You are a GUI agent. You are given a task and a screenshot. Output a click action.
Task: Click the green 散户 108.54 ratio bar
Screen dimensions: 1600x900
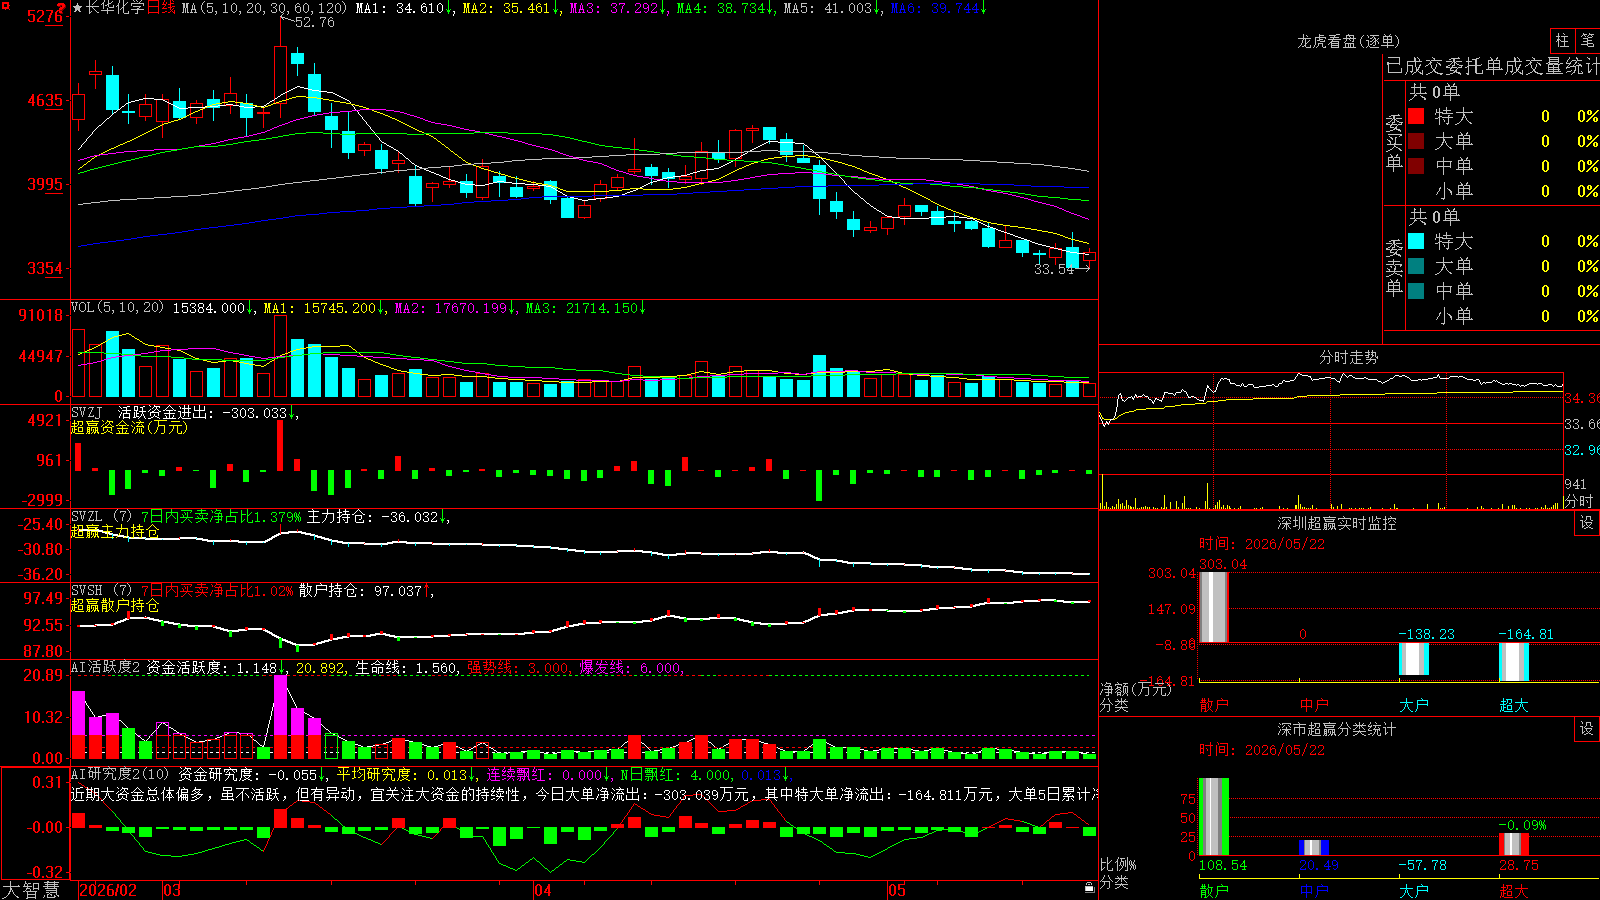tap(1213, 817)
